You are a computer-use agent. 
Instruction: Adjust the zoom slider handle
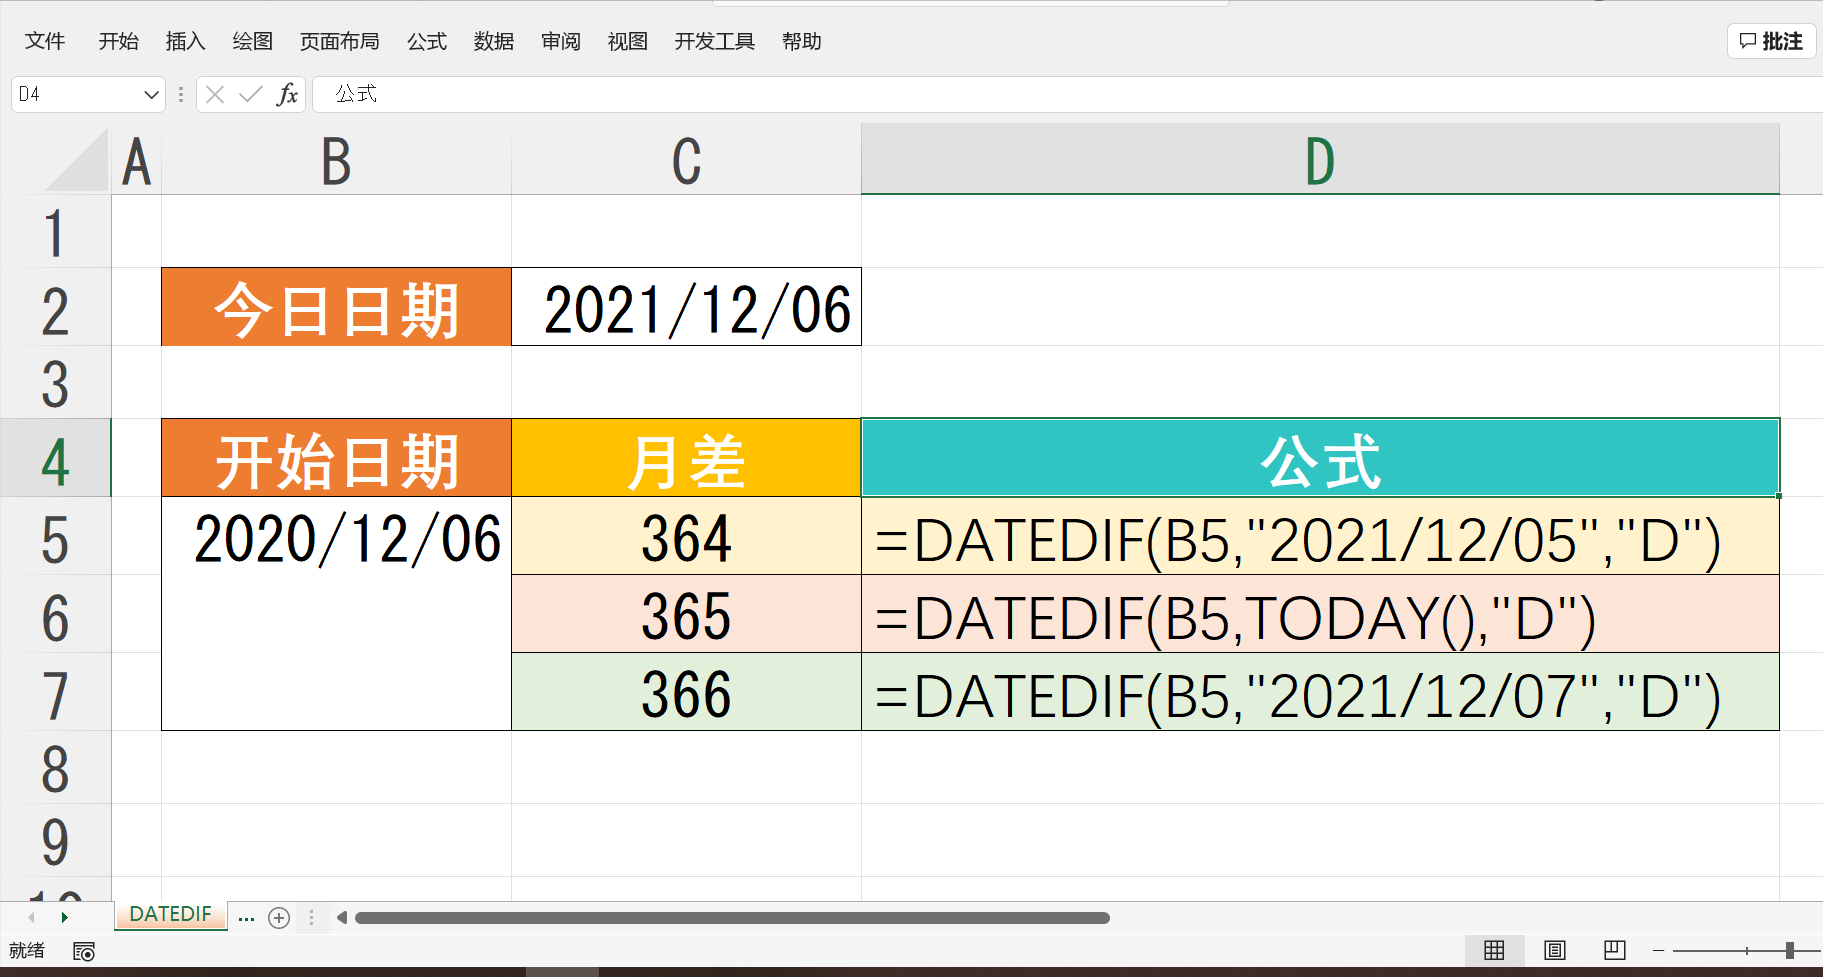point(1790,951)
